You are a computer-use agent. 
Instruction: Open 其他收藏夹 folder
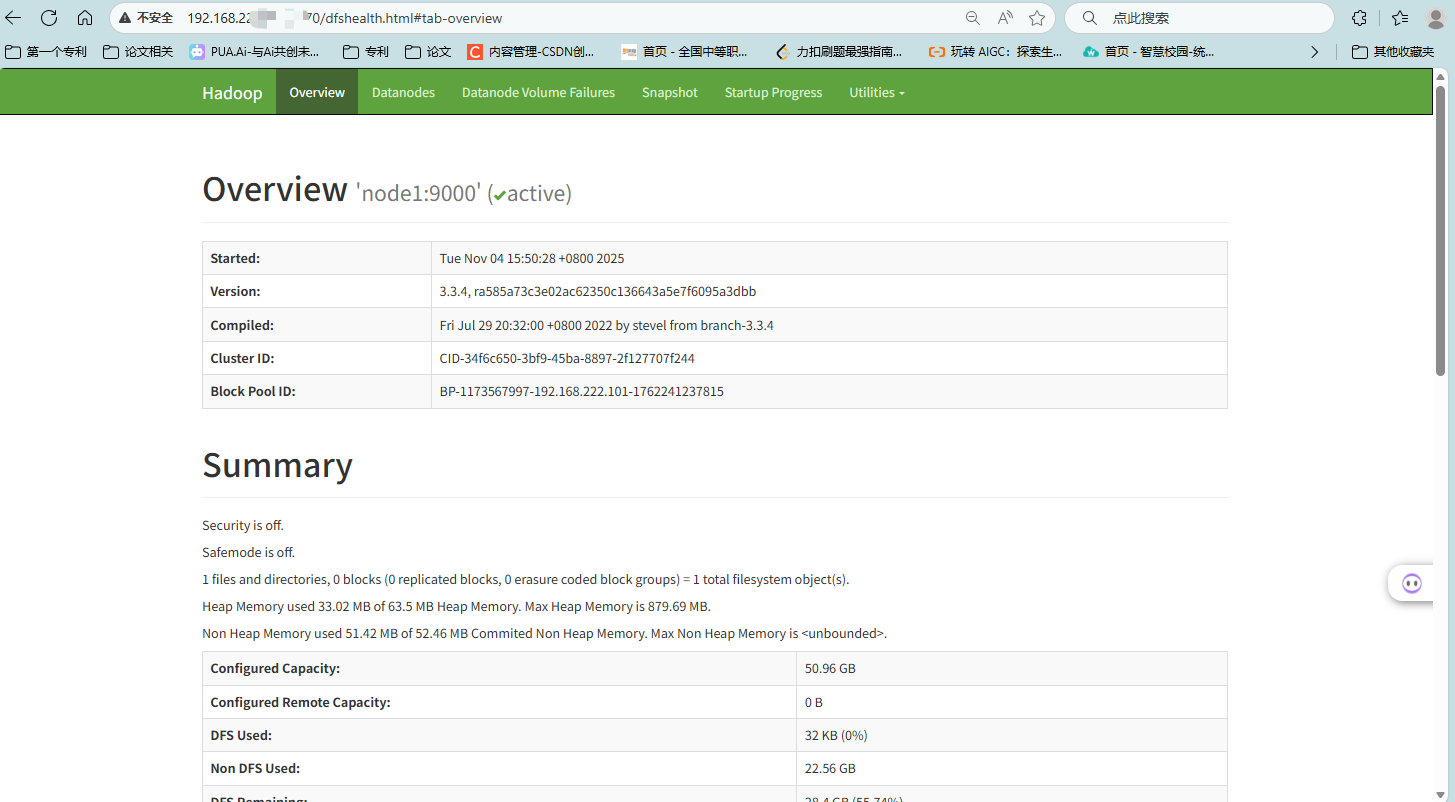point(1393,52)
